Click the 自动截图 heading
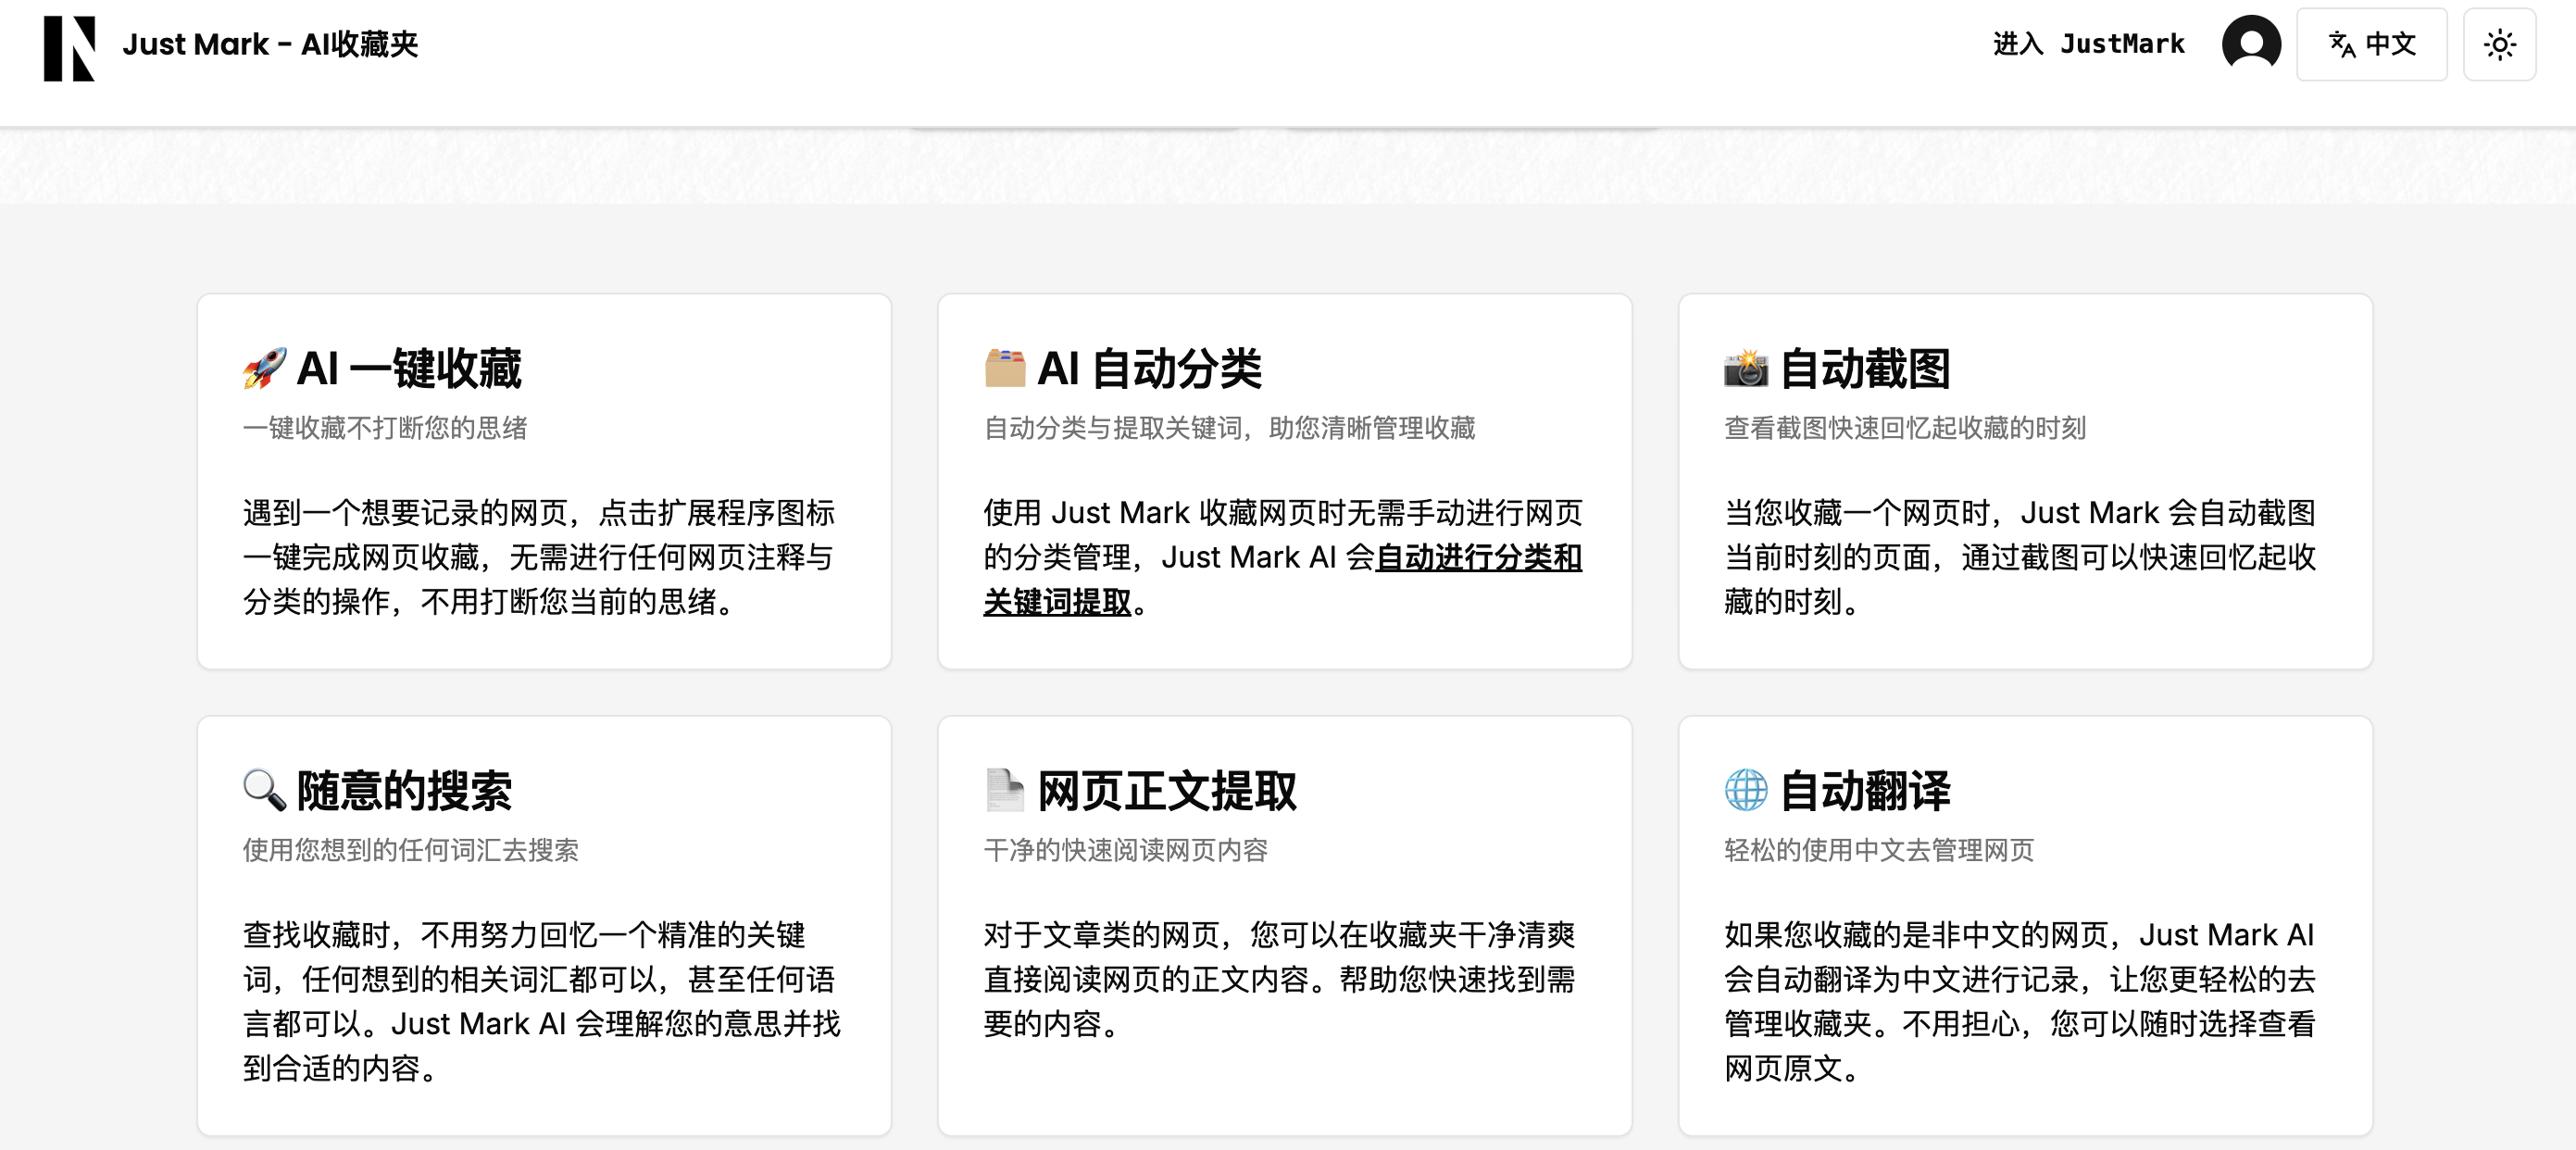The image size is (2576, 1150). [x=1864, y=368]
